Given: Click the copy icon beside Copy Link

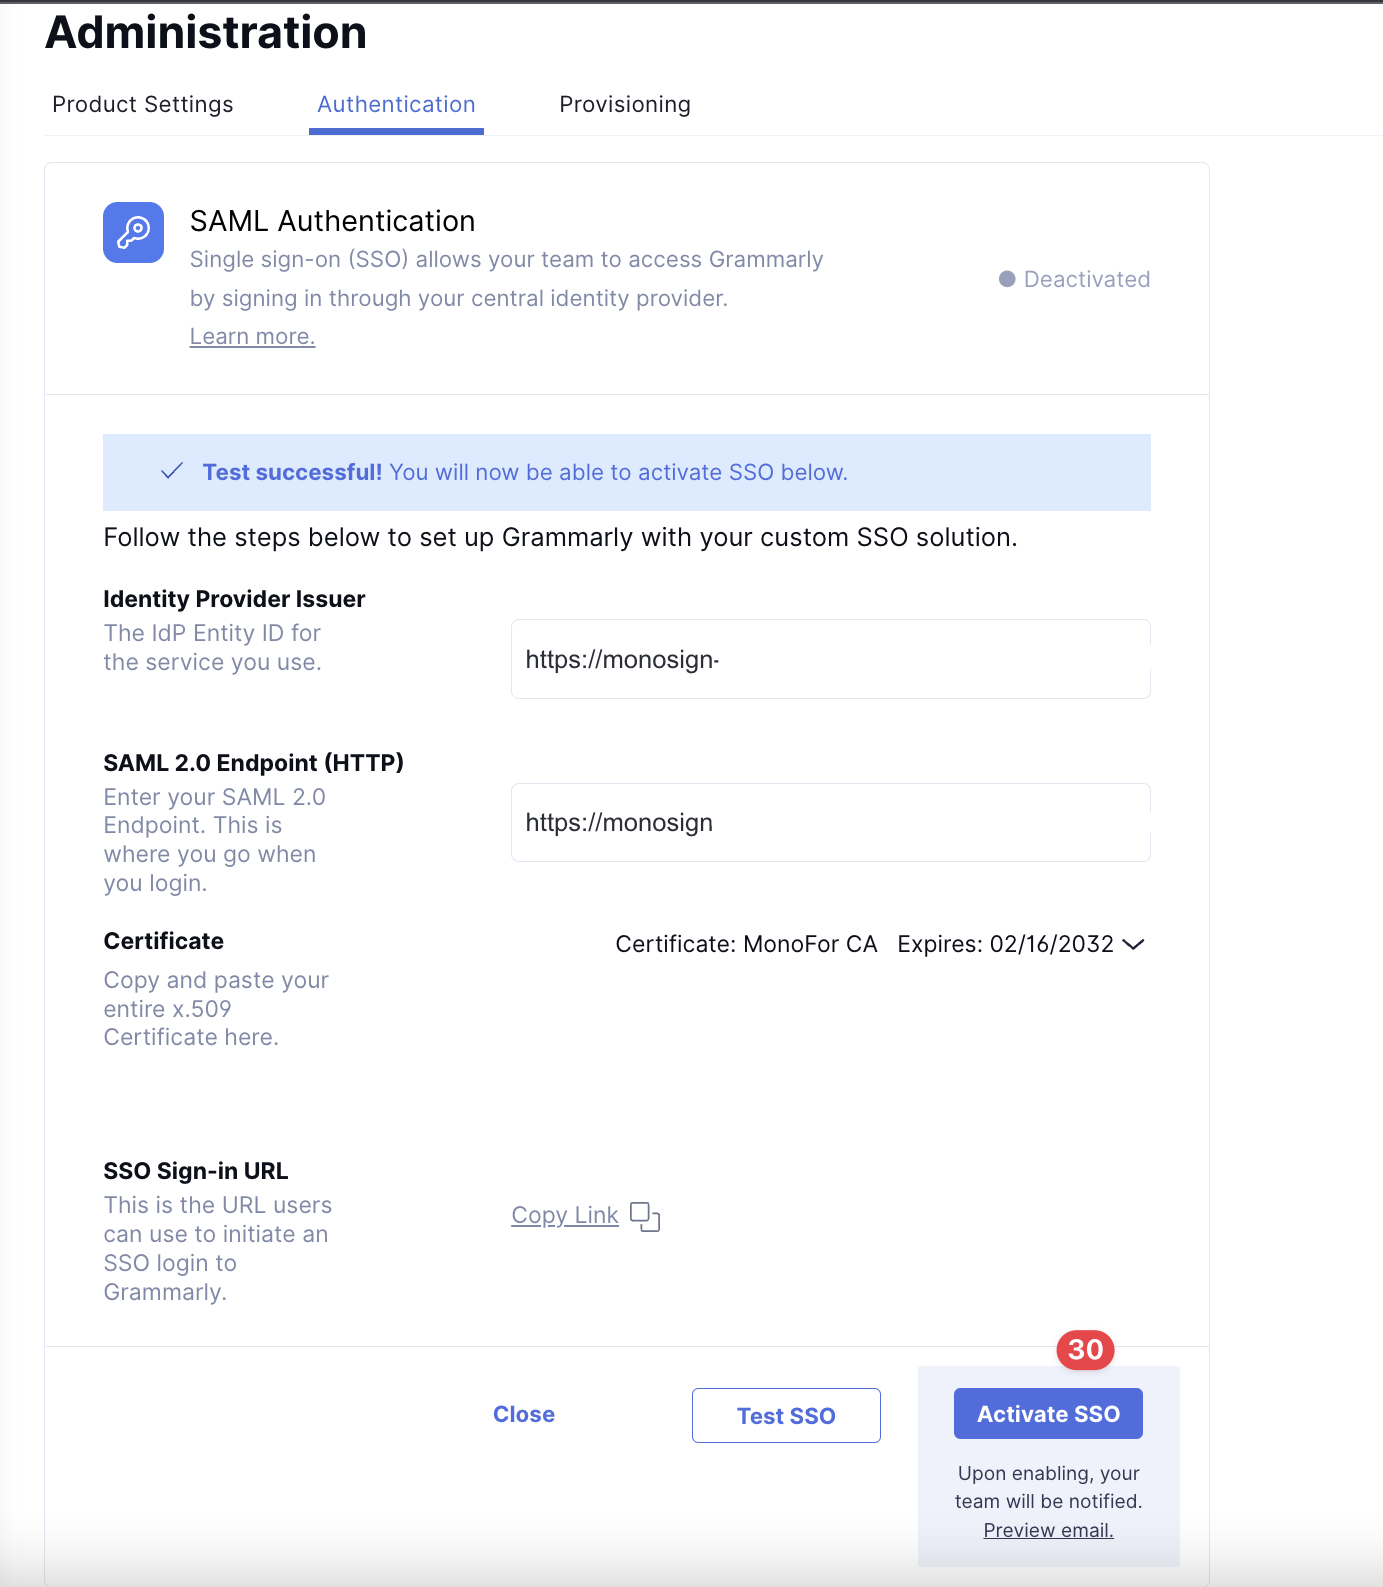Looking at the screenshot, I should 645,1216.
